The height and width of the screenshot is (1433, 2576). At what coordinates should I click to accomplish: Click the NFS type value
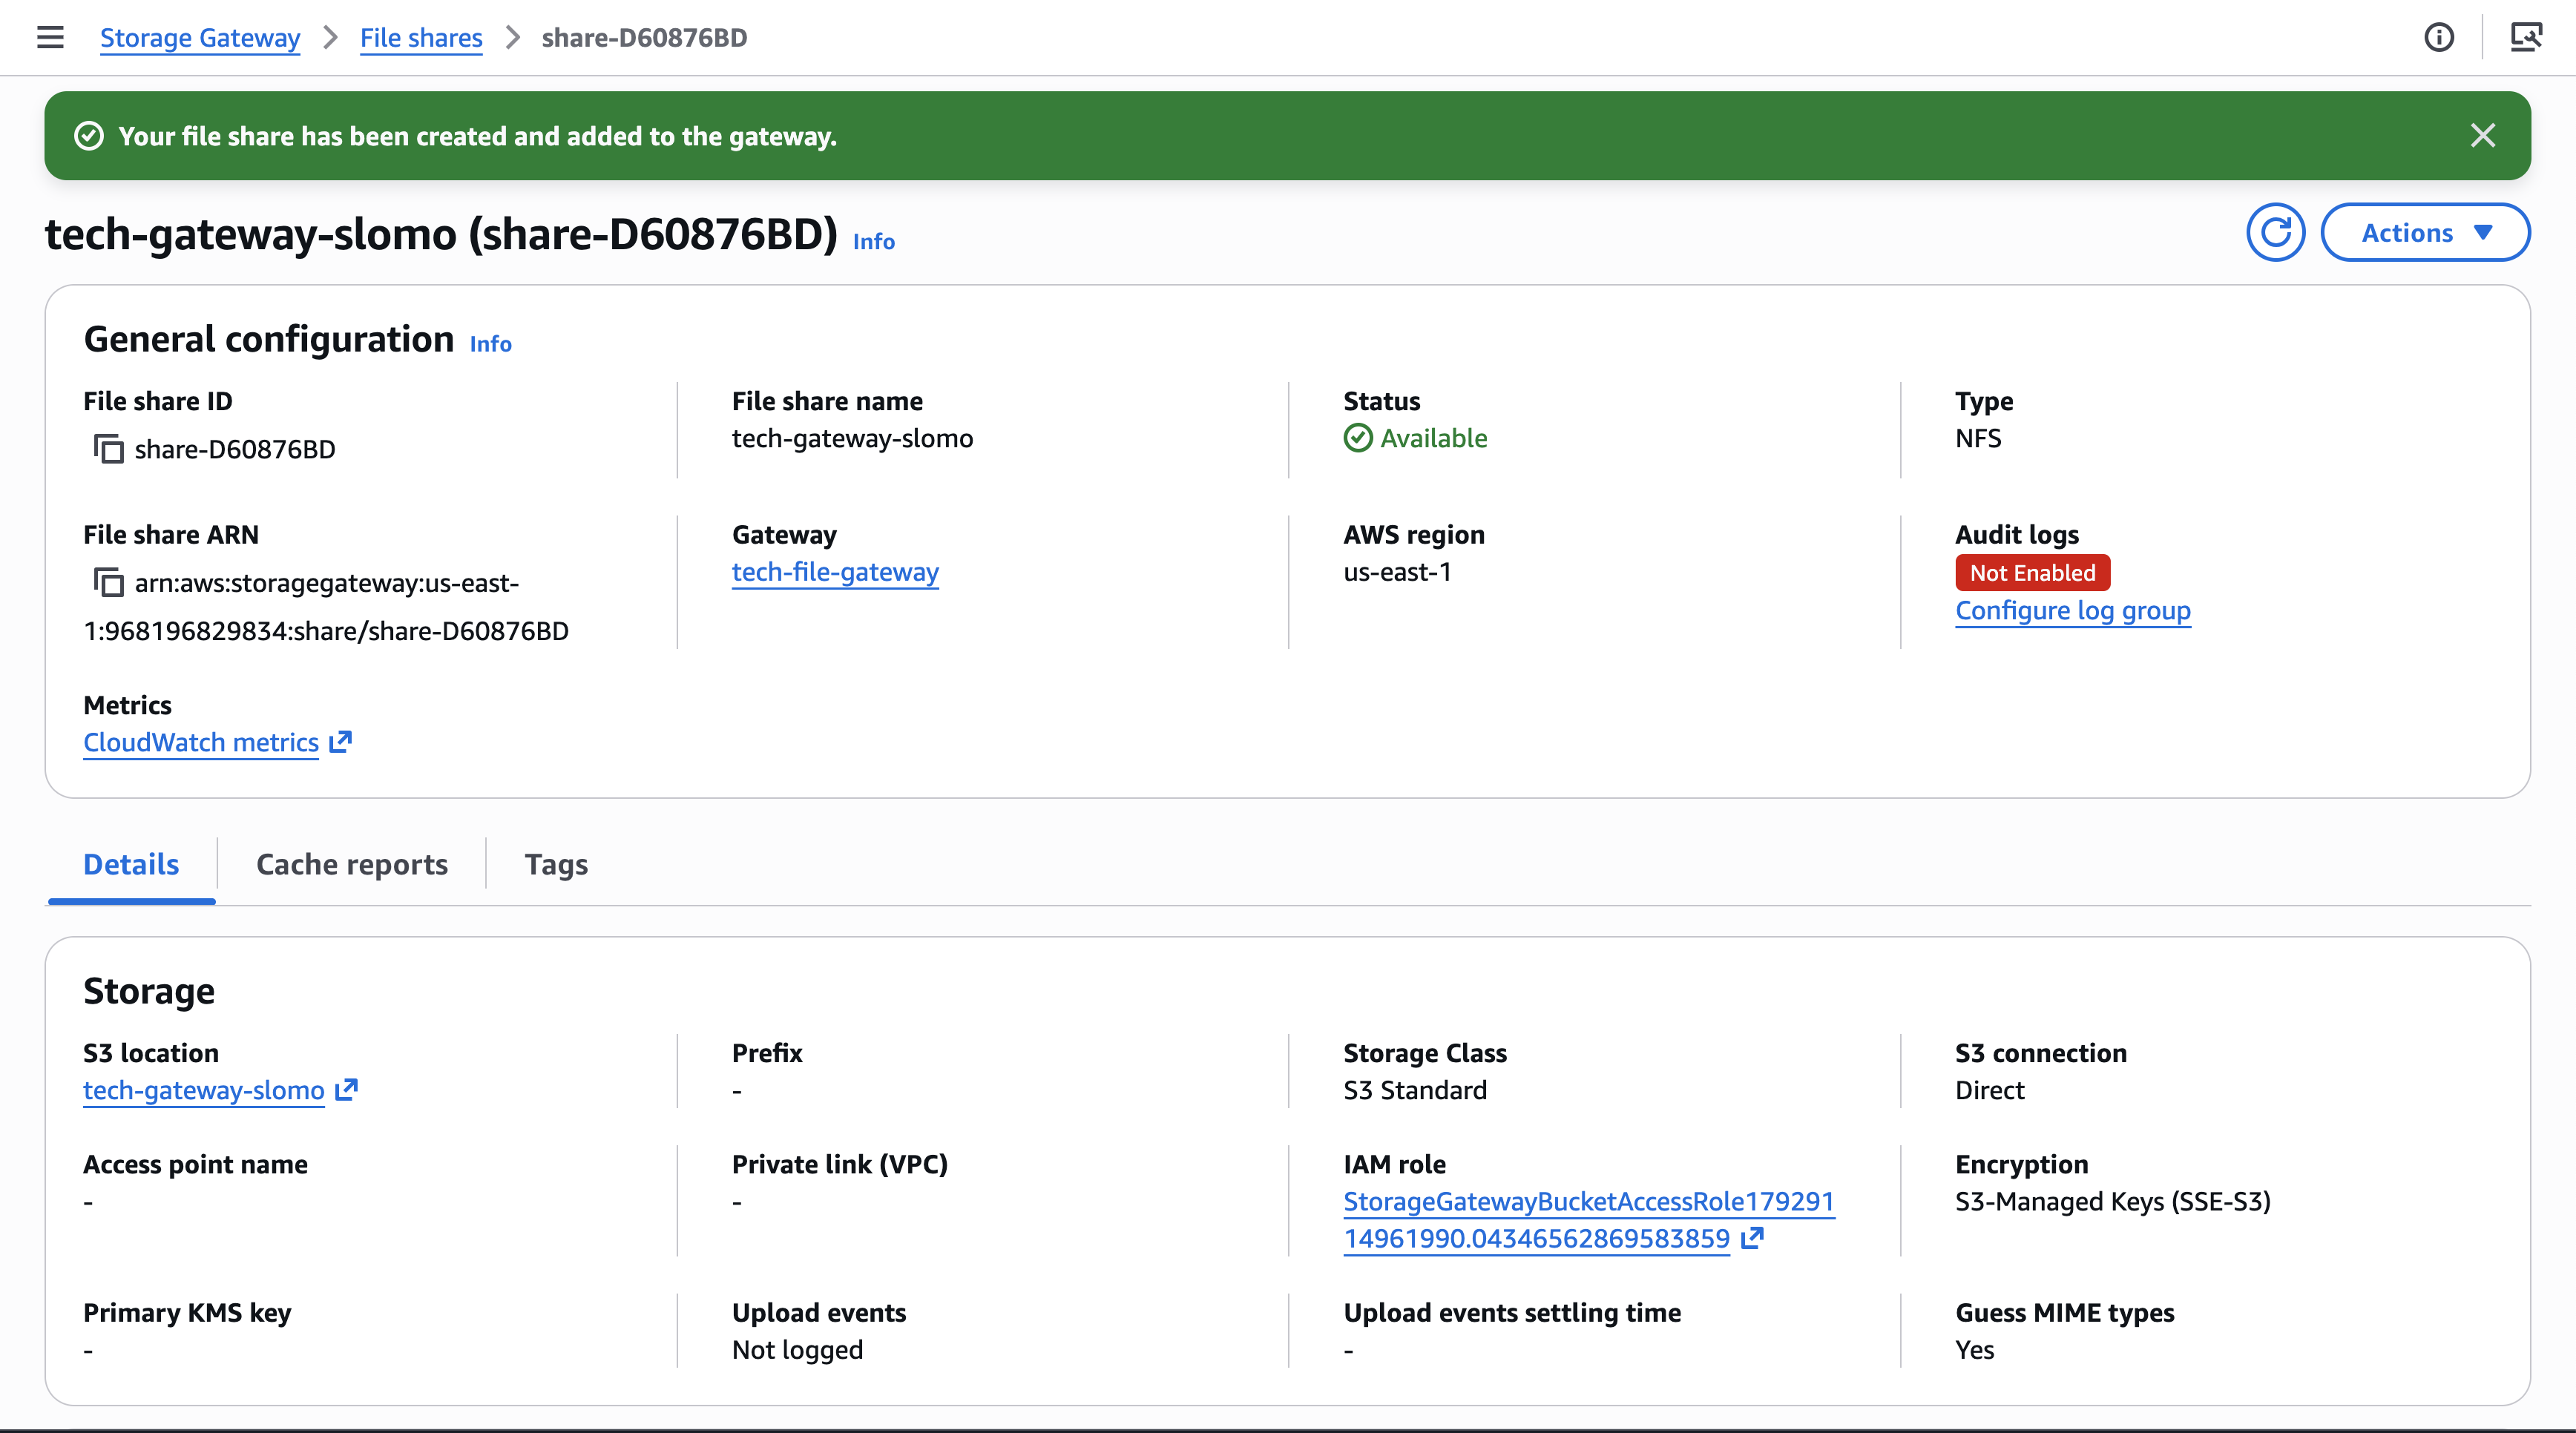1978,438
